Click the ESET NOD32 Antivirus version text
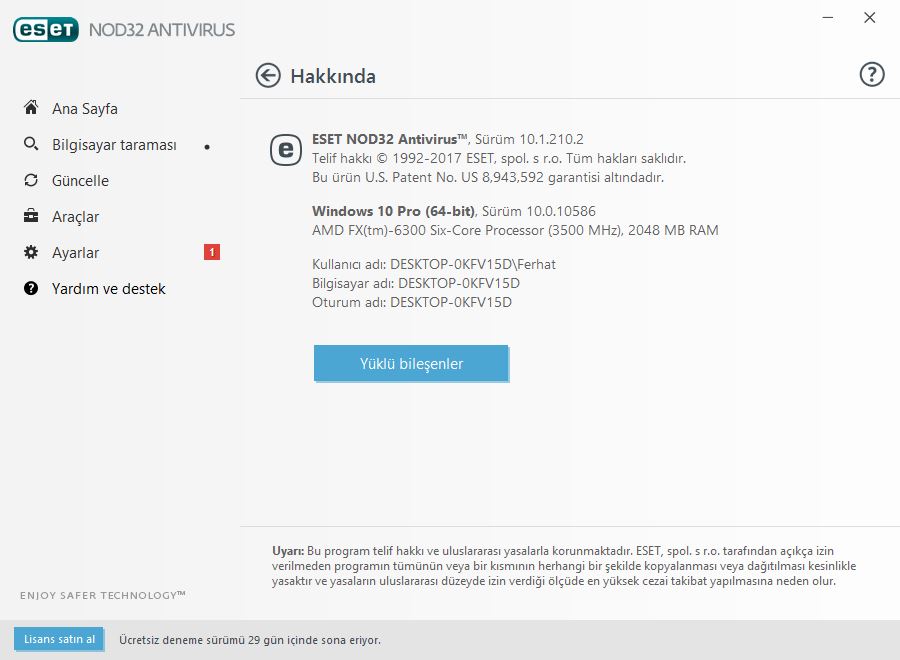The image size is (900, 660). click(x=448, y=139)
